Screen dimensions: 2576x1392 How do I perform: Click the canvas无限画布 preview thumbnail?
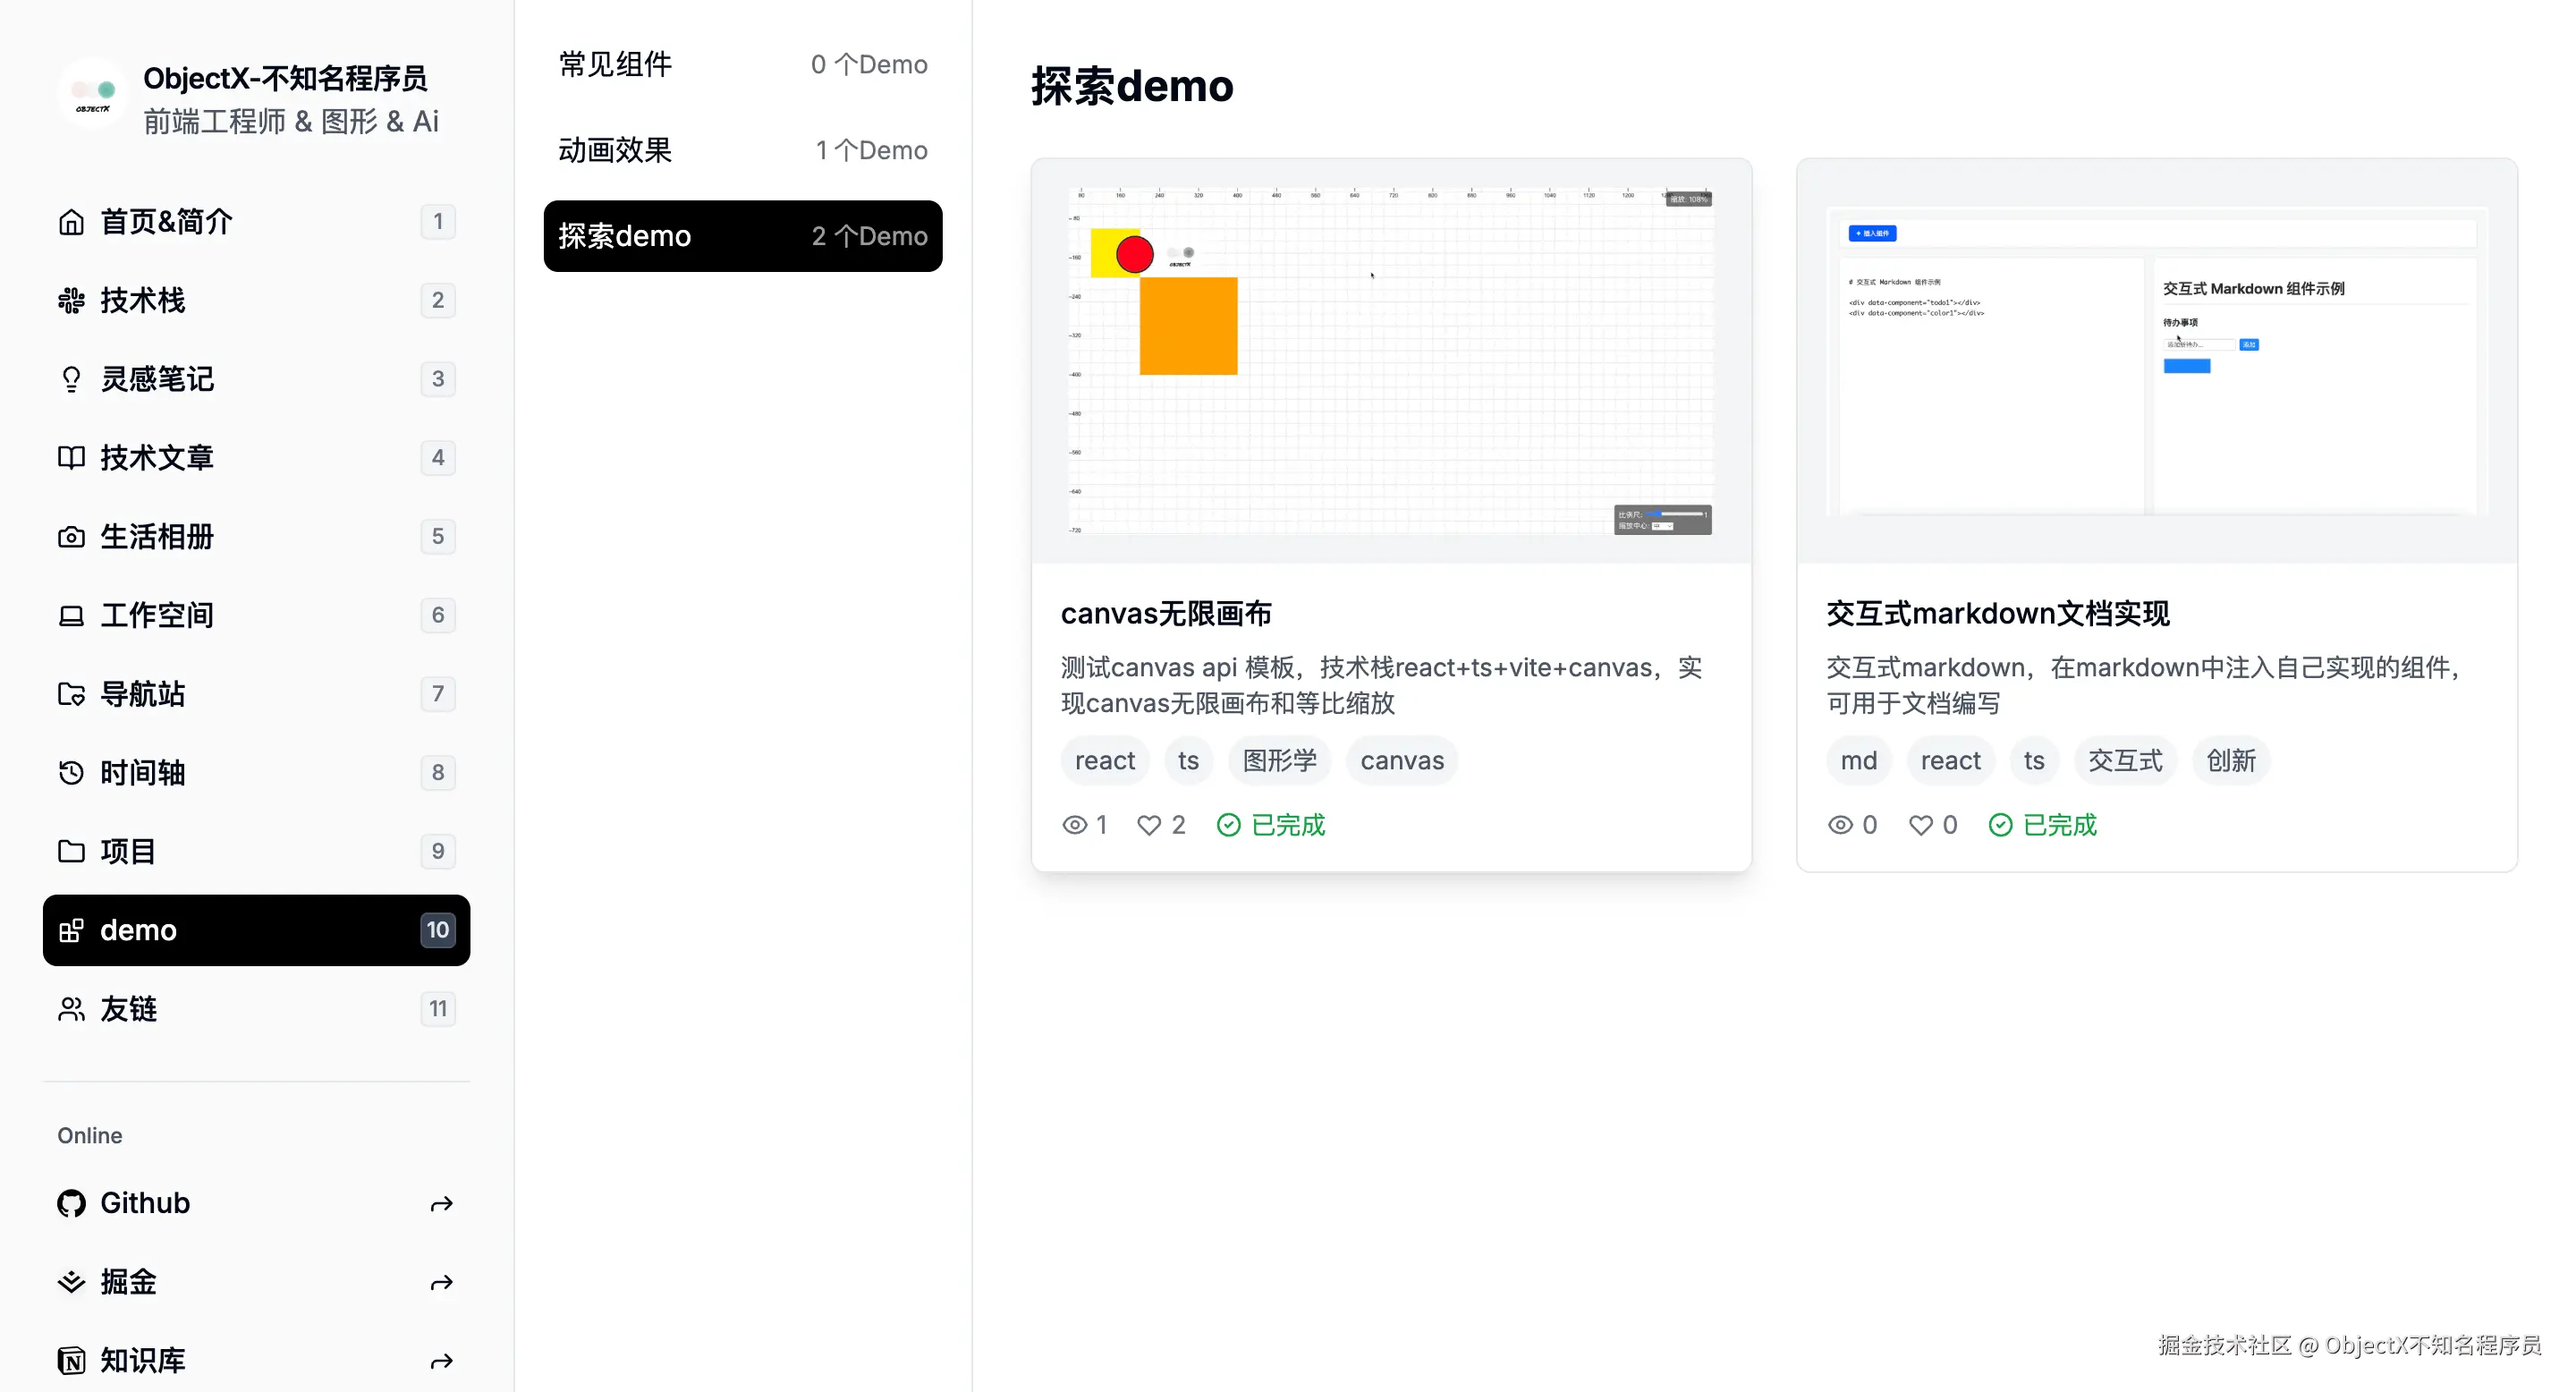(x=1391, y=361)
